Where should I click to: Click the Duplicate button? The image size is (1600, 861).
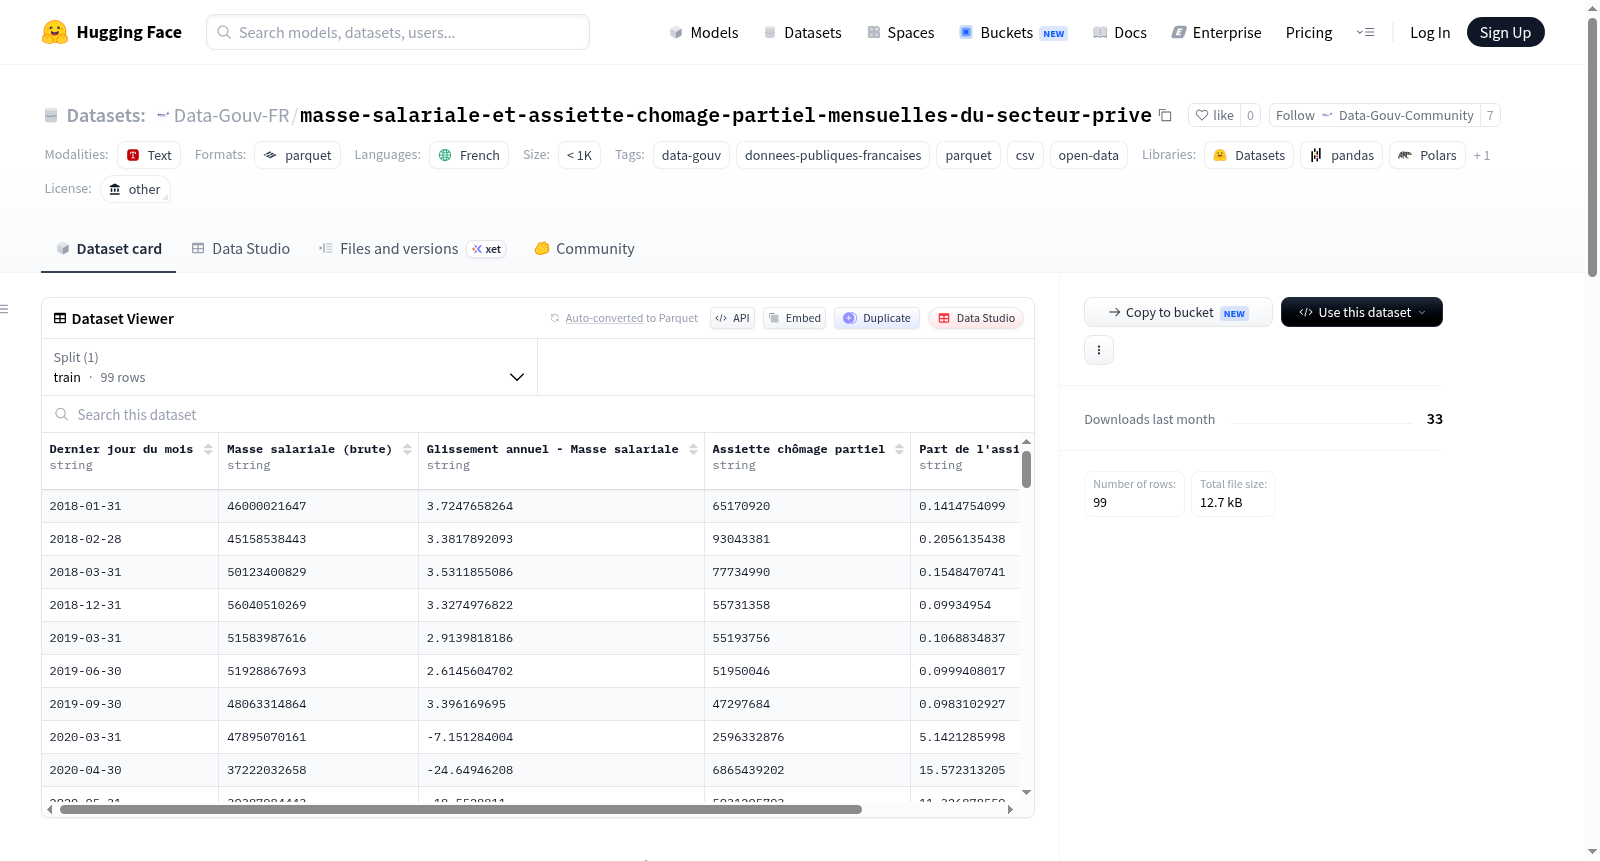pos(876,318)
